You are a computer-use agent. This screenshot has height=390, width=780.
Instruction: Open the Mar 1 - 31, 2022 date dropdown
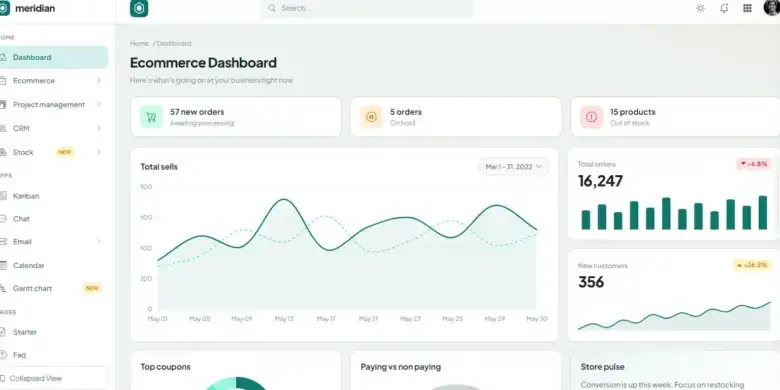point(513,167)
